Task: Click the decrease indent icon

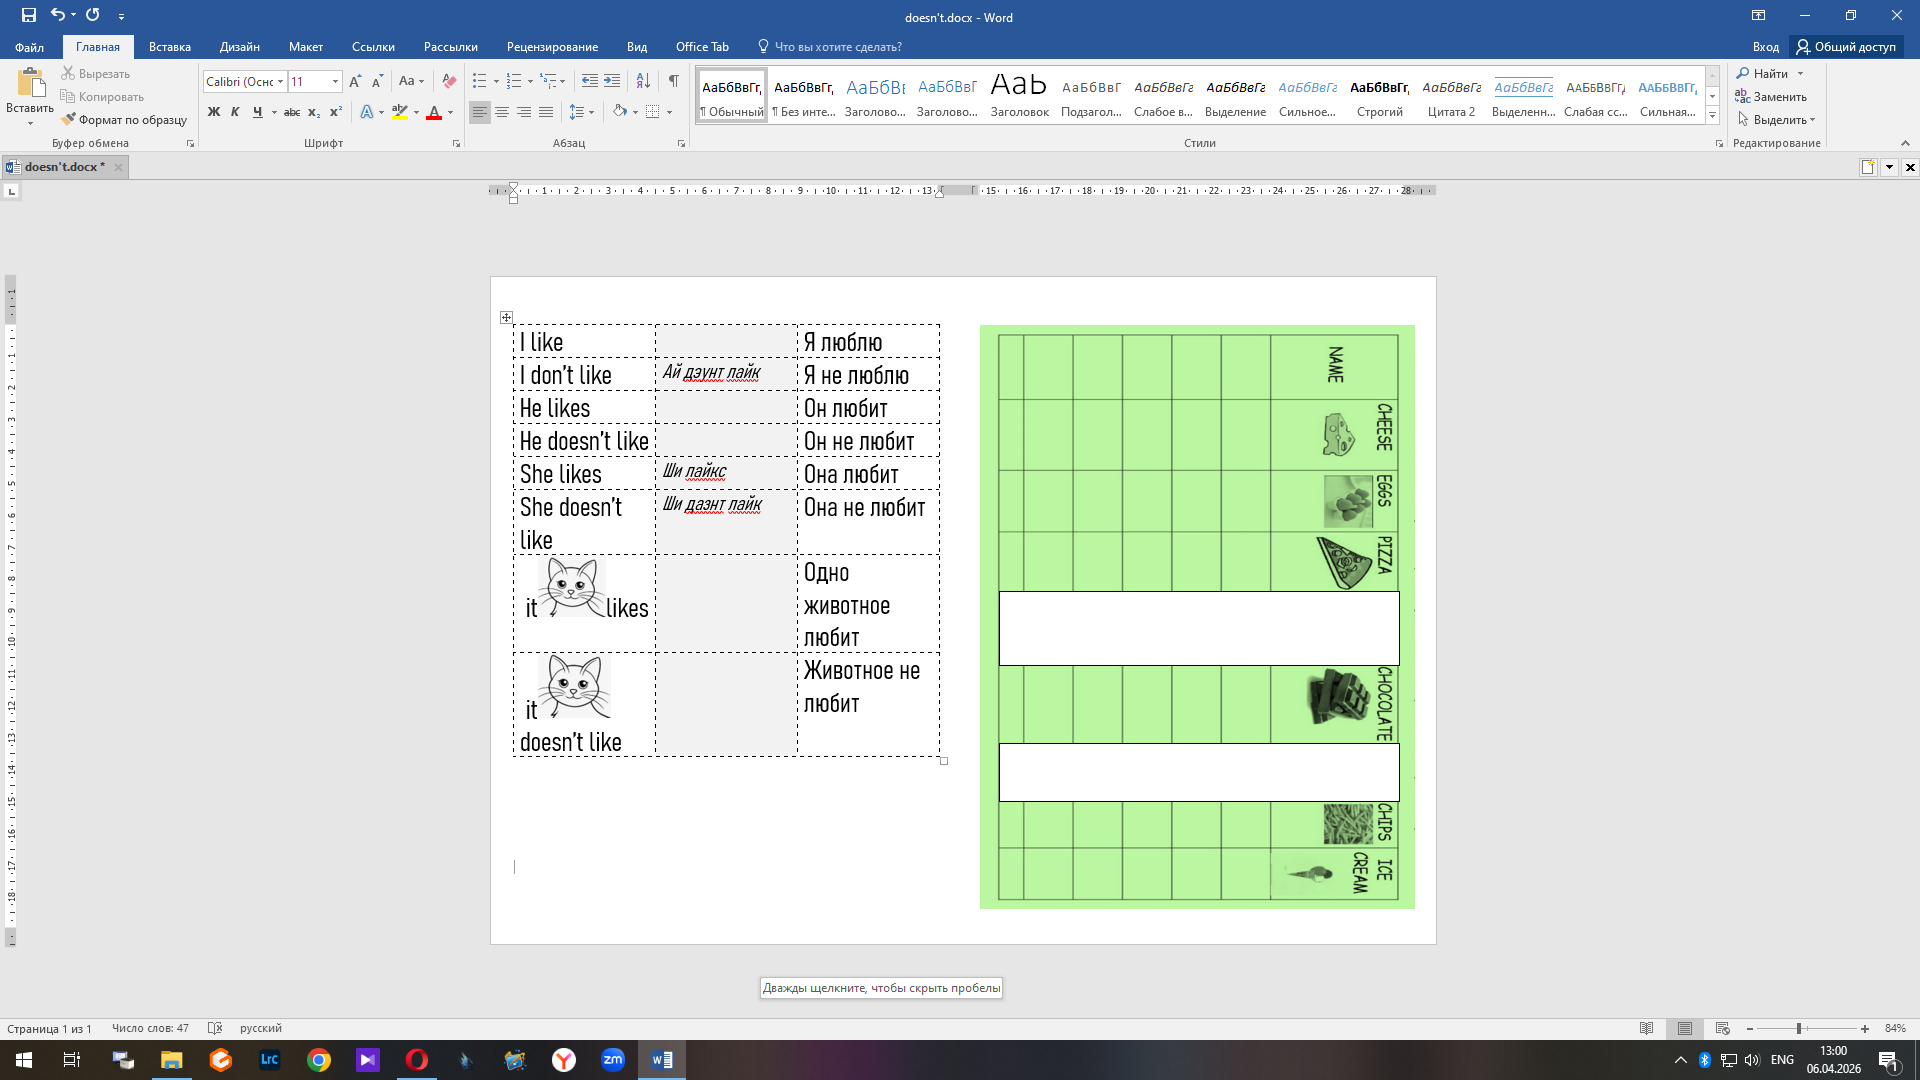Action: [590, 81]
